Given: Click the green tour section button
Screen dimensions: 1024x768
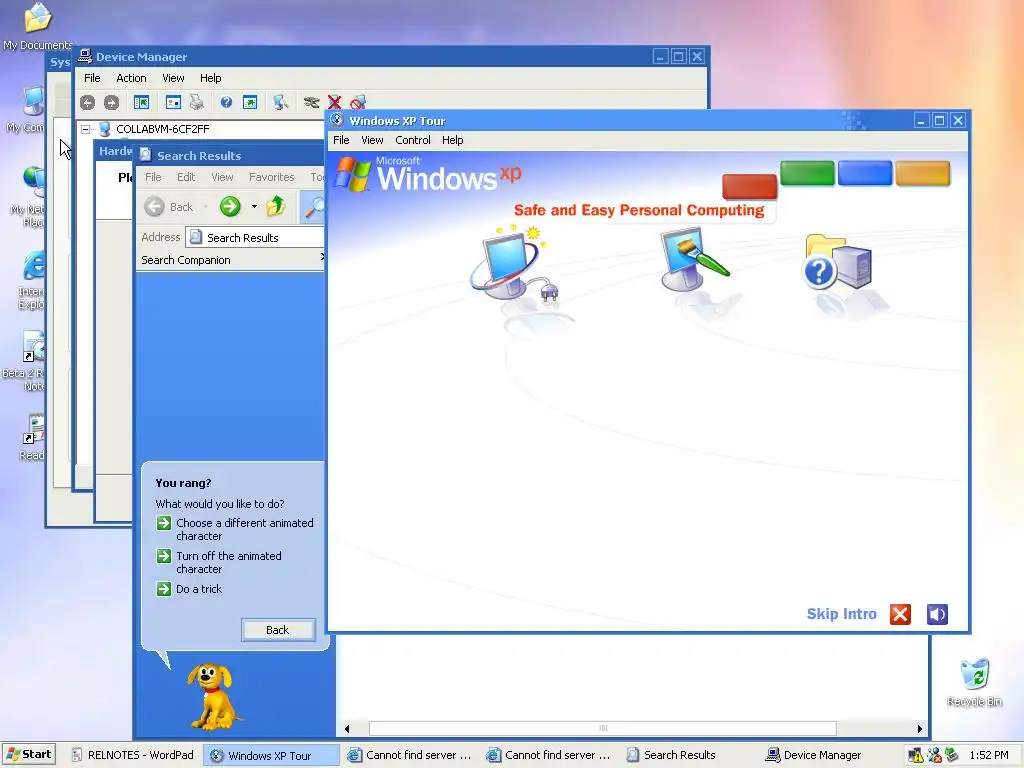Looking at the screenshot, I should 807,173.
